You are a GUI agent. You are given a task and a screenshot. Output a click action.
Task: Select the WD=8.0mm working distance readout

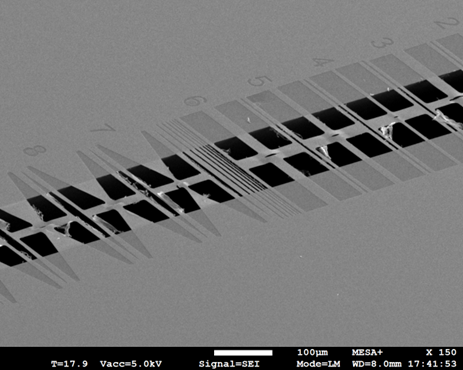point(377,364)
